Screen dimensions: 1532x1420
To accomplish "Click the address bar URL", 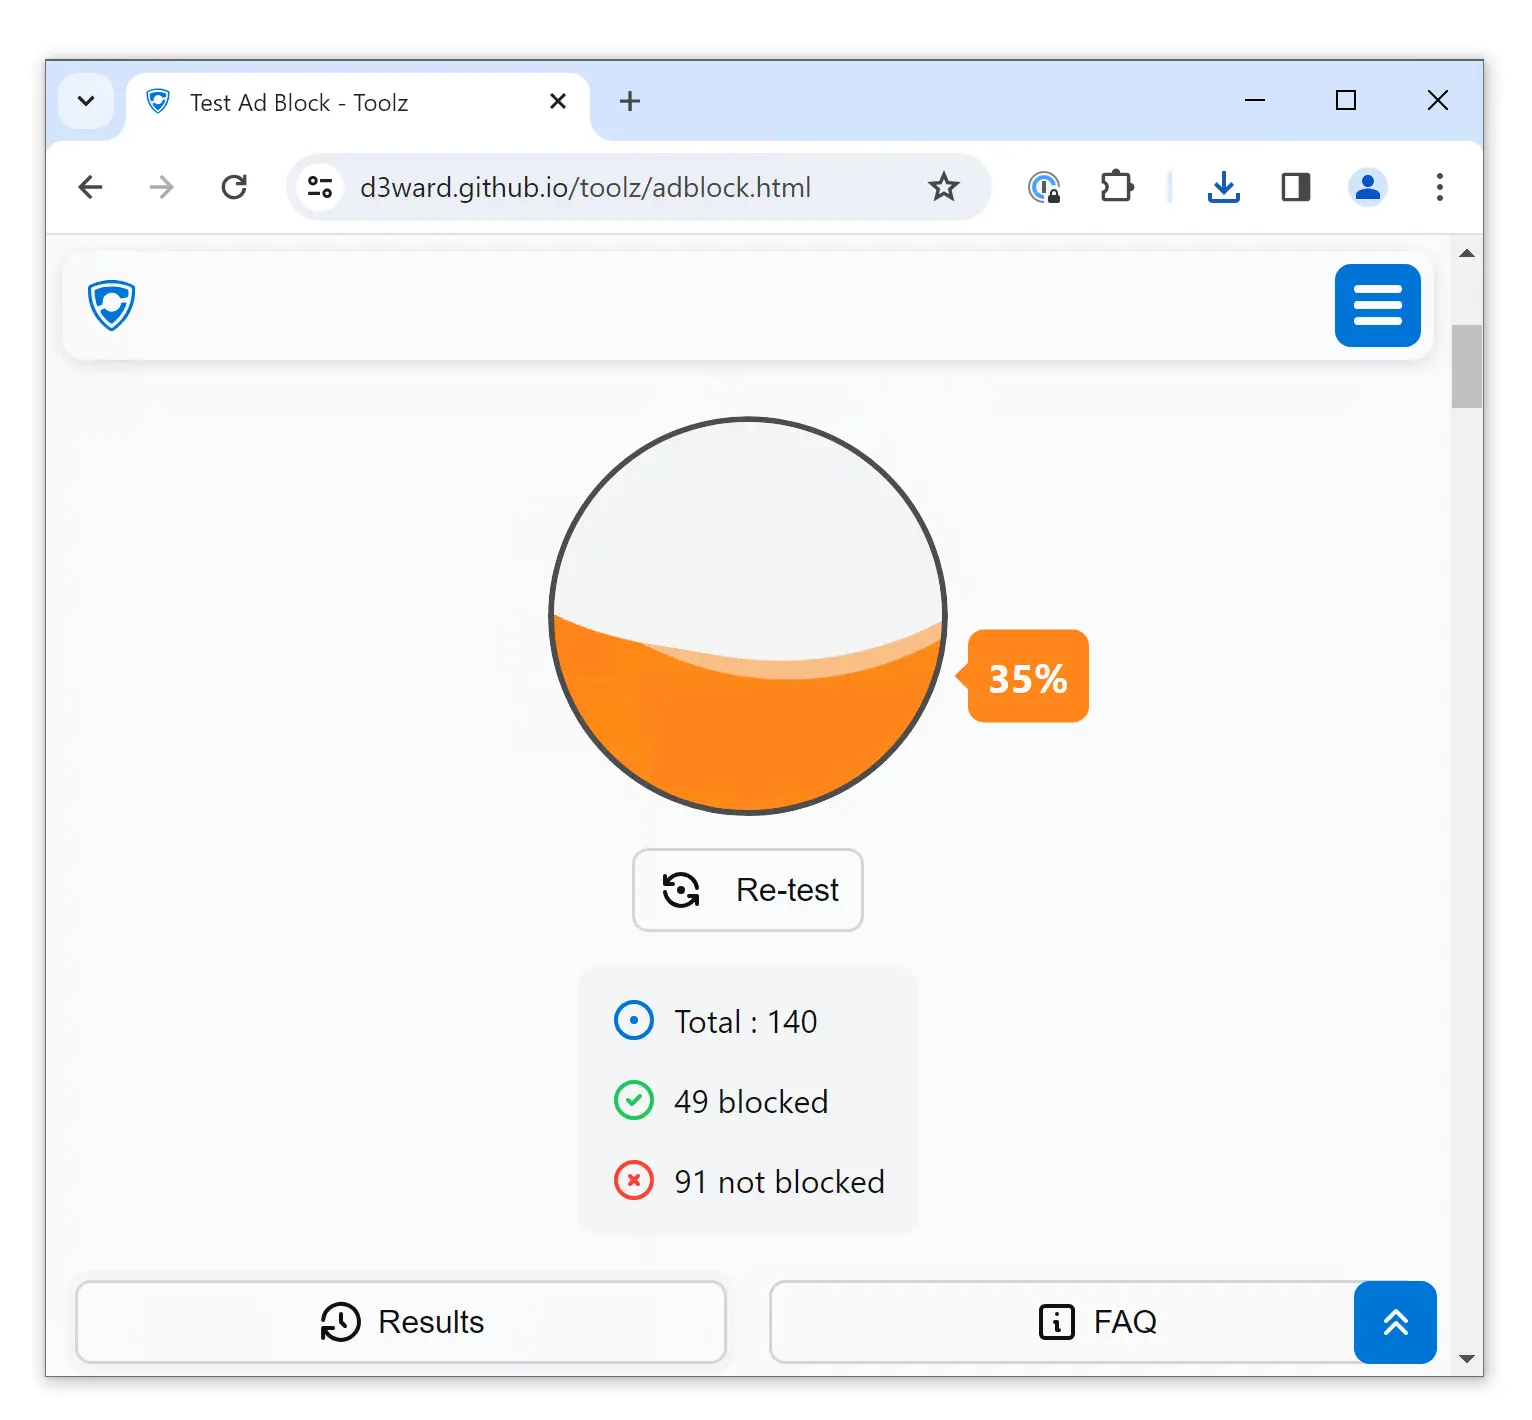I will (585, 188).
